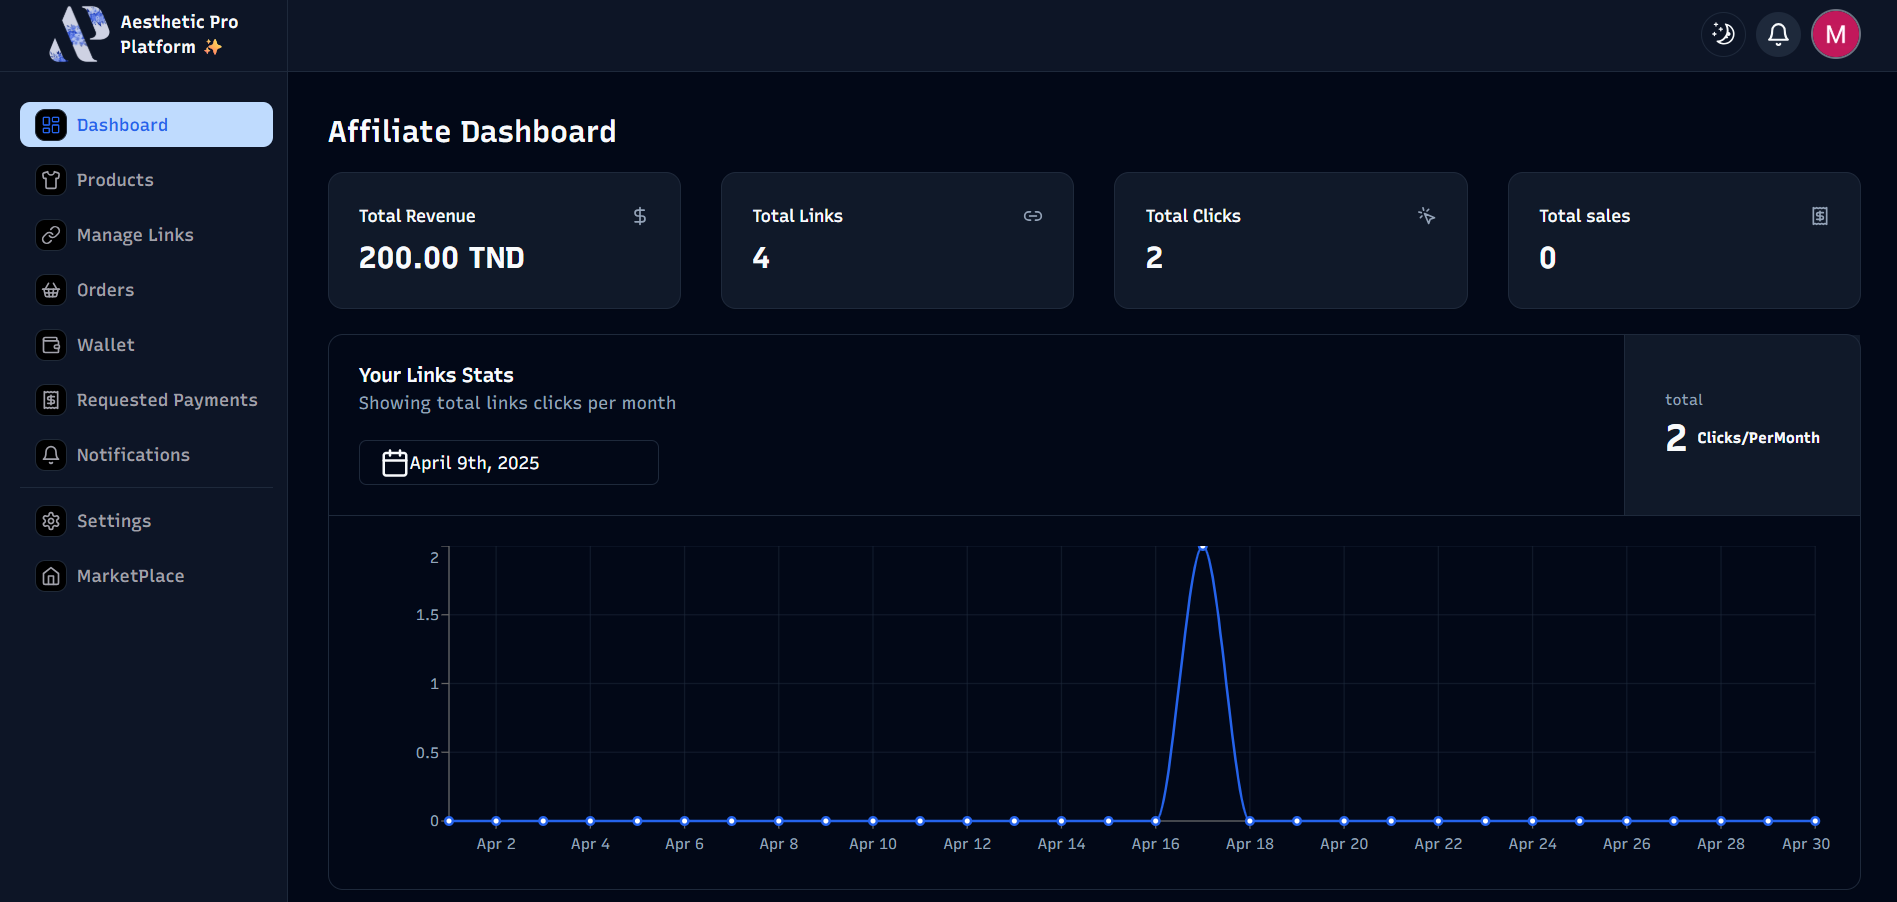Navigate to Requested Payments
Viewport: 1897px width, 902px height.
pyautogui.click(x=166, y=400)
